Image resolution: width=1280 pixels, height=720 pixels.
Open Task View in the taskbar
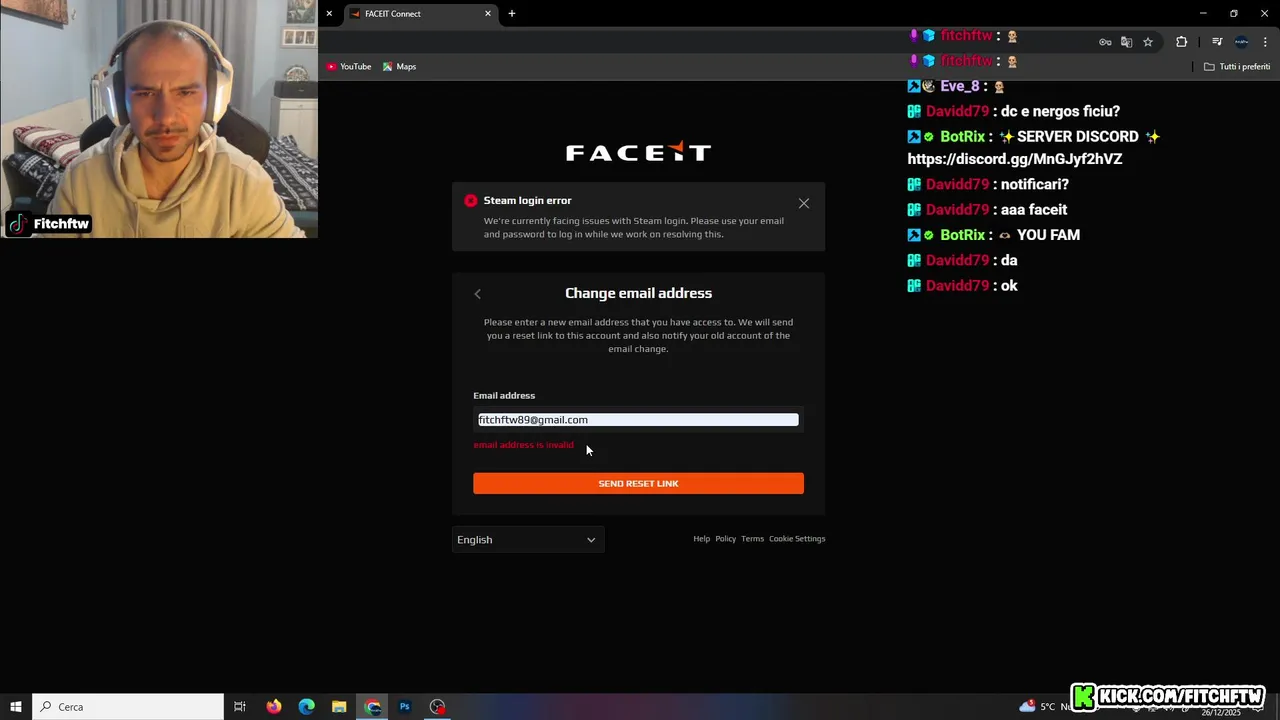coord(240,707)
